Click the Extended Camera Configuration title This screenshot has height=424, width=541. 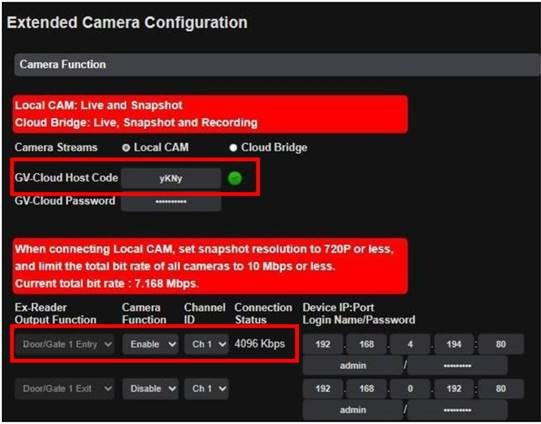(x=127, y=23)
